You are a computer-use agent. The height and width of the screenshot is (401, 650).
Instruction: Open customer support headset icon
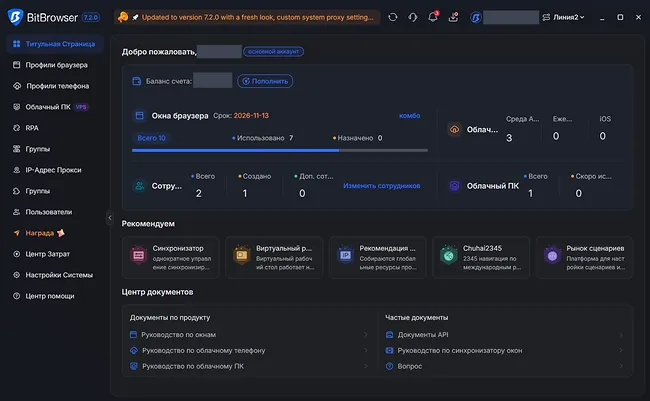(413, 17)
